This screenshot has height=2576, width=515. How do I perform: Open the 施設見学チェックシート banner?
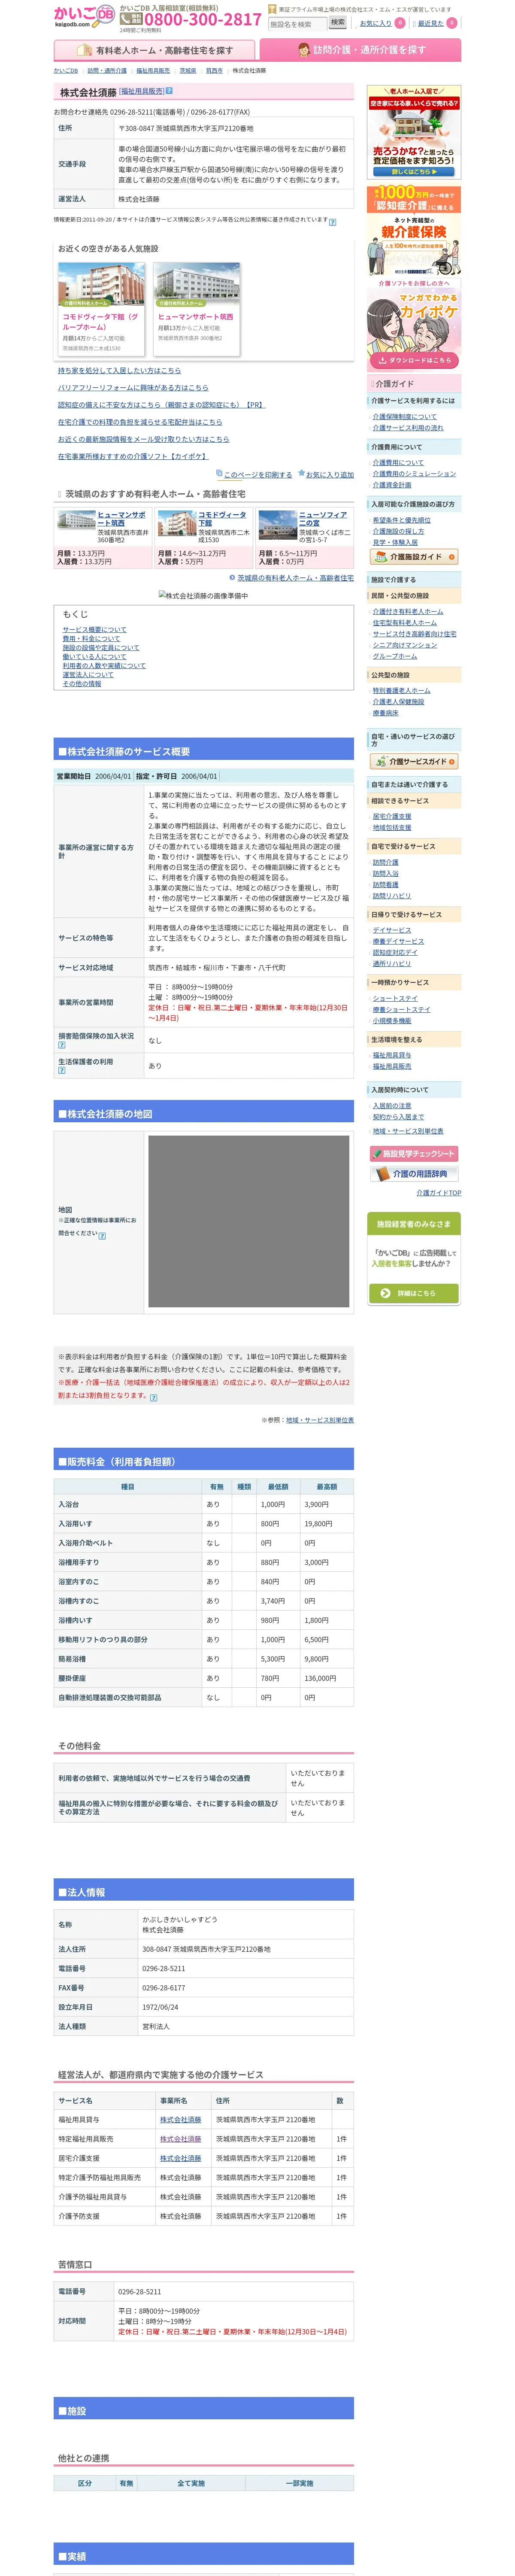tap(414, 1153)
